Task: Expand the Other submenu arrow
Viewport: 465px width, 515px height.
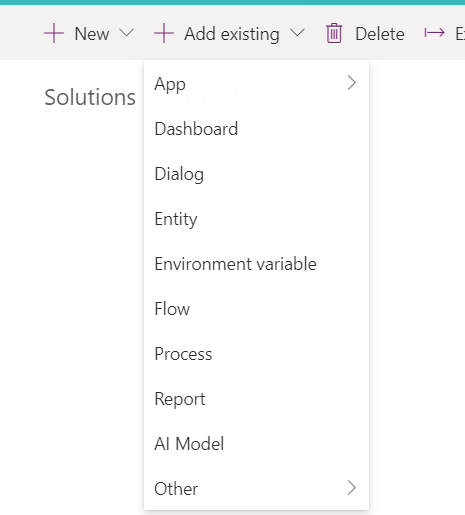Action: (x=352, y=488)
